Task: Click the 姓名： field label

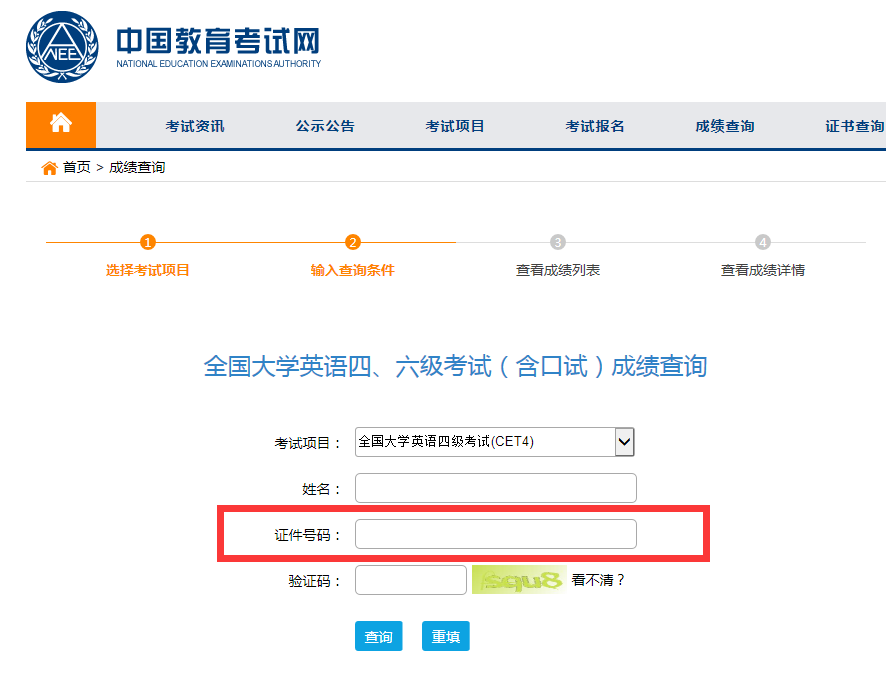Action: (x=322, y=489)
